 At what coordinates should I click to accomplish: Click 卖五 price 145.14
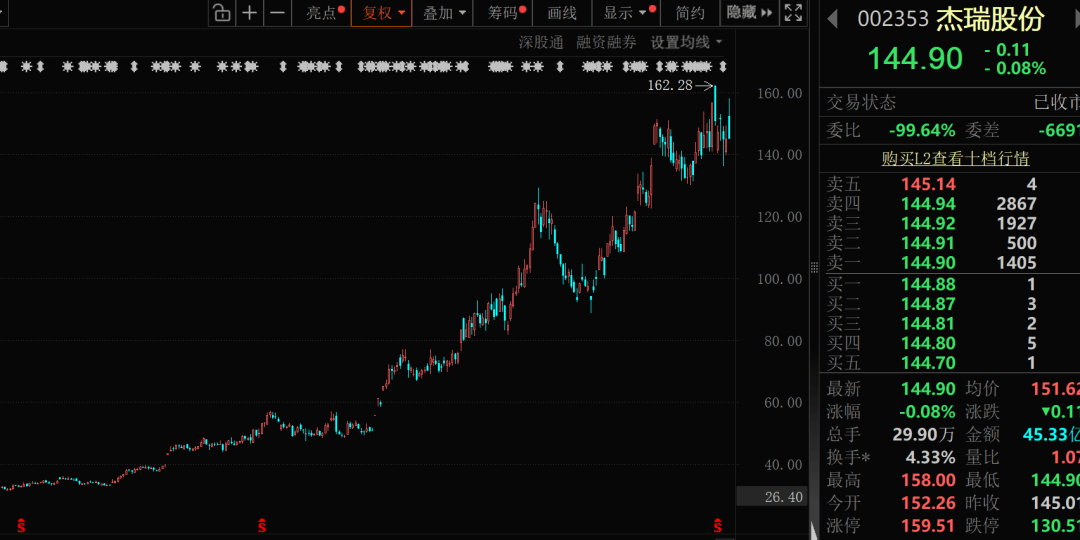pyautogui.click(x=928, y=184)
